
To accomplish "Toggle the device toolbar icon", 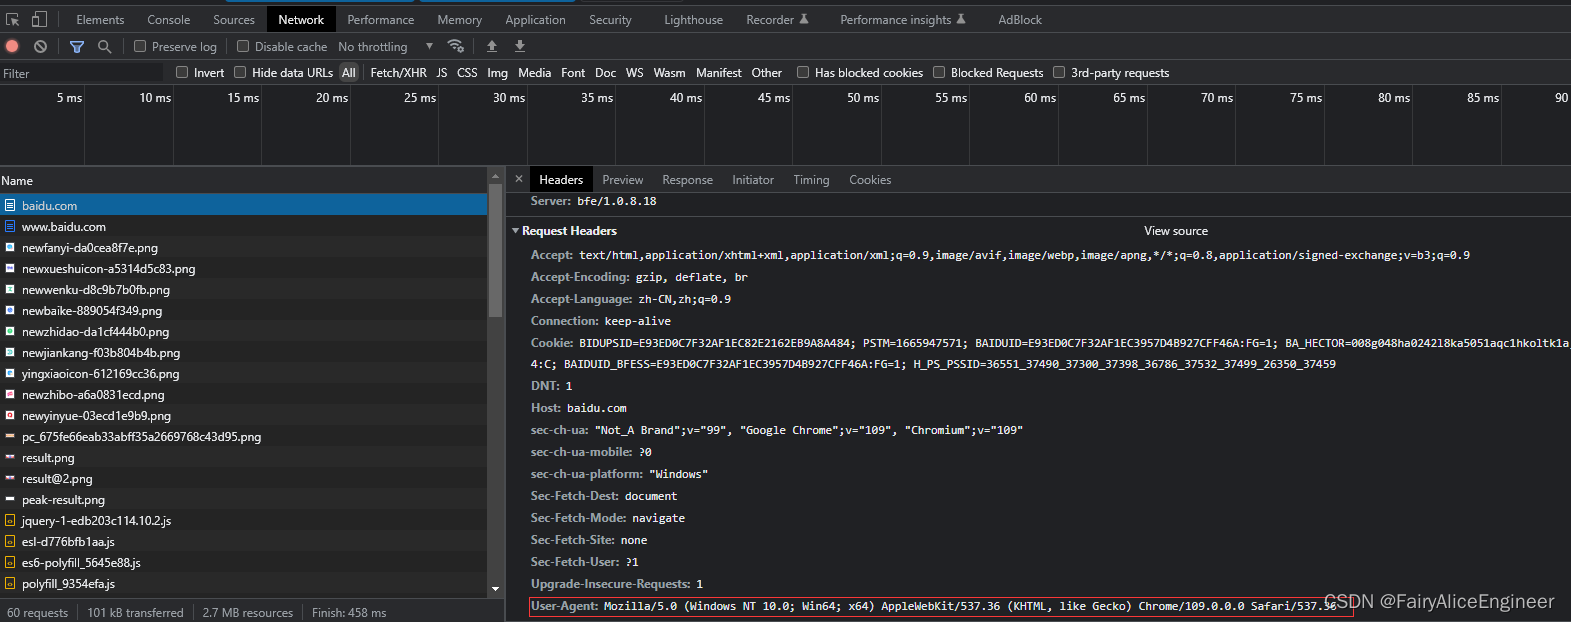I will coord(39,19).
